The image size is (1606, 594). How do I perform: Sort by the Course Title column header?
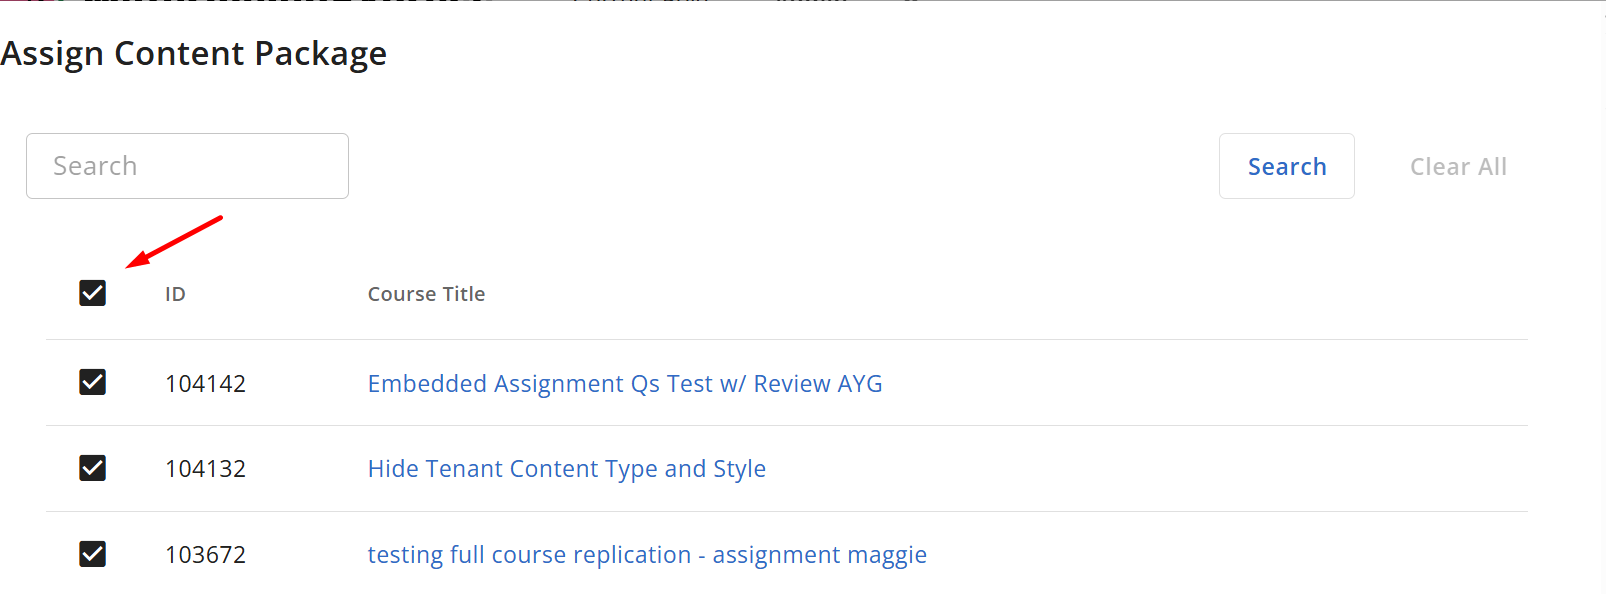pos(426,294)
